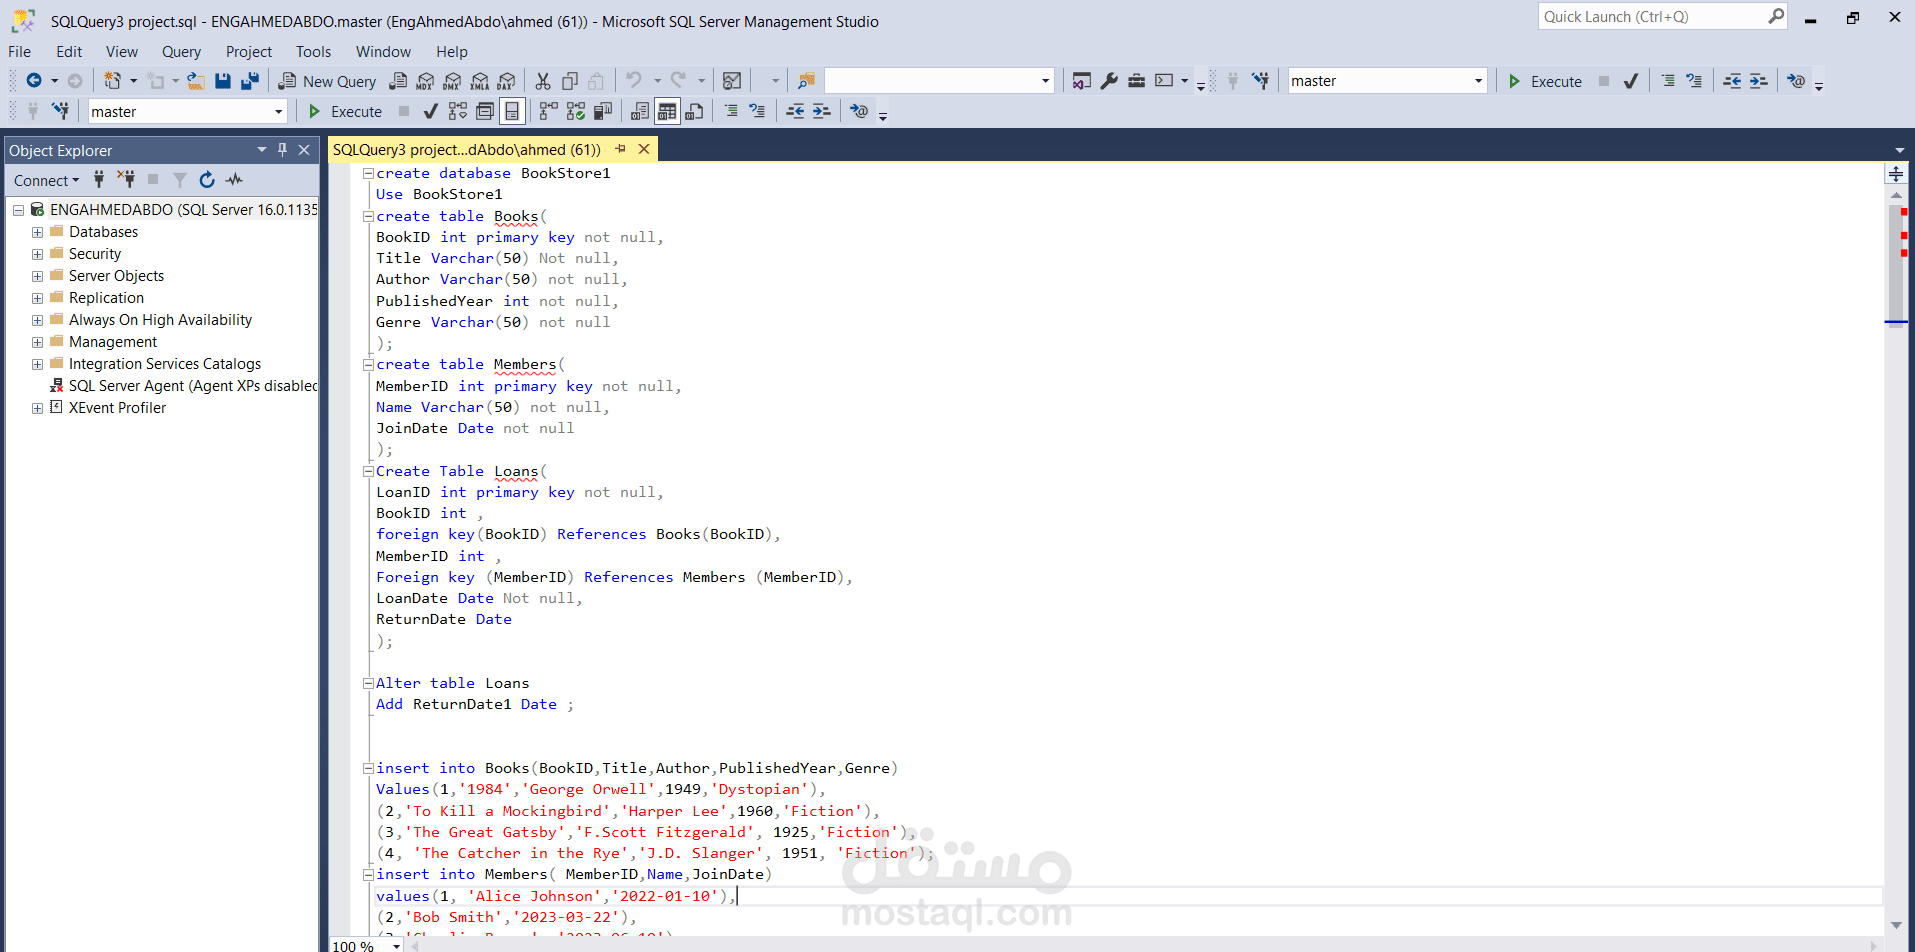This screenshot has height=952, width=1915.
Task: Click the editor split bar handle
Action: click(1896, 174)
